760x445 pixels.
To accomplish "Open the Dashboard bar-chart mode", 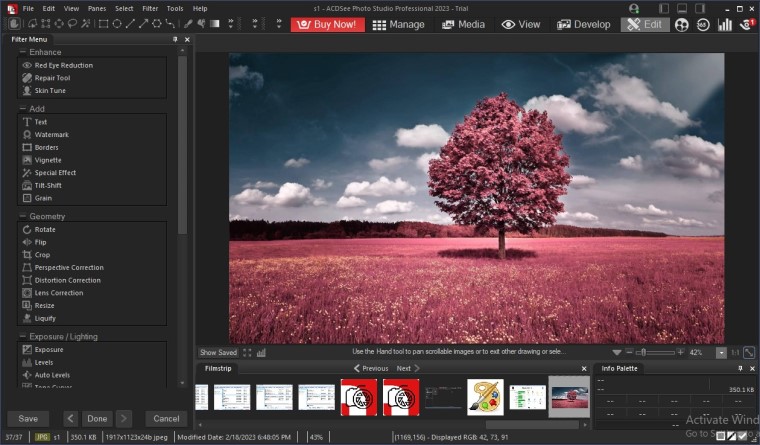I will point(725,25).
